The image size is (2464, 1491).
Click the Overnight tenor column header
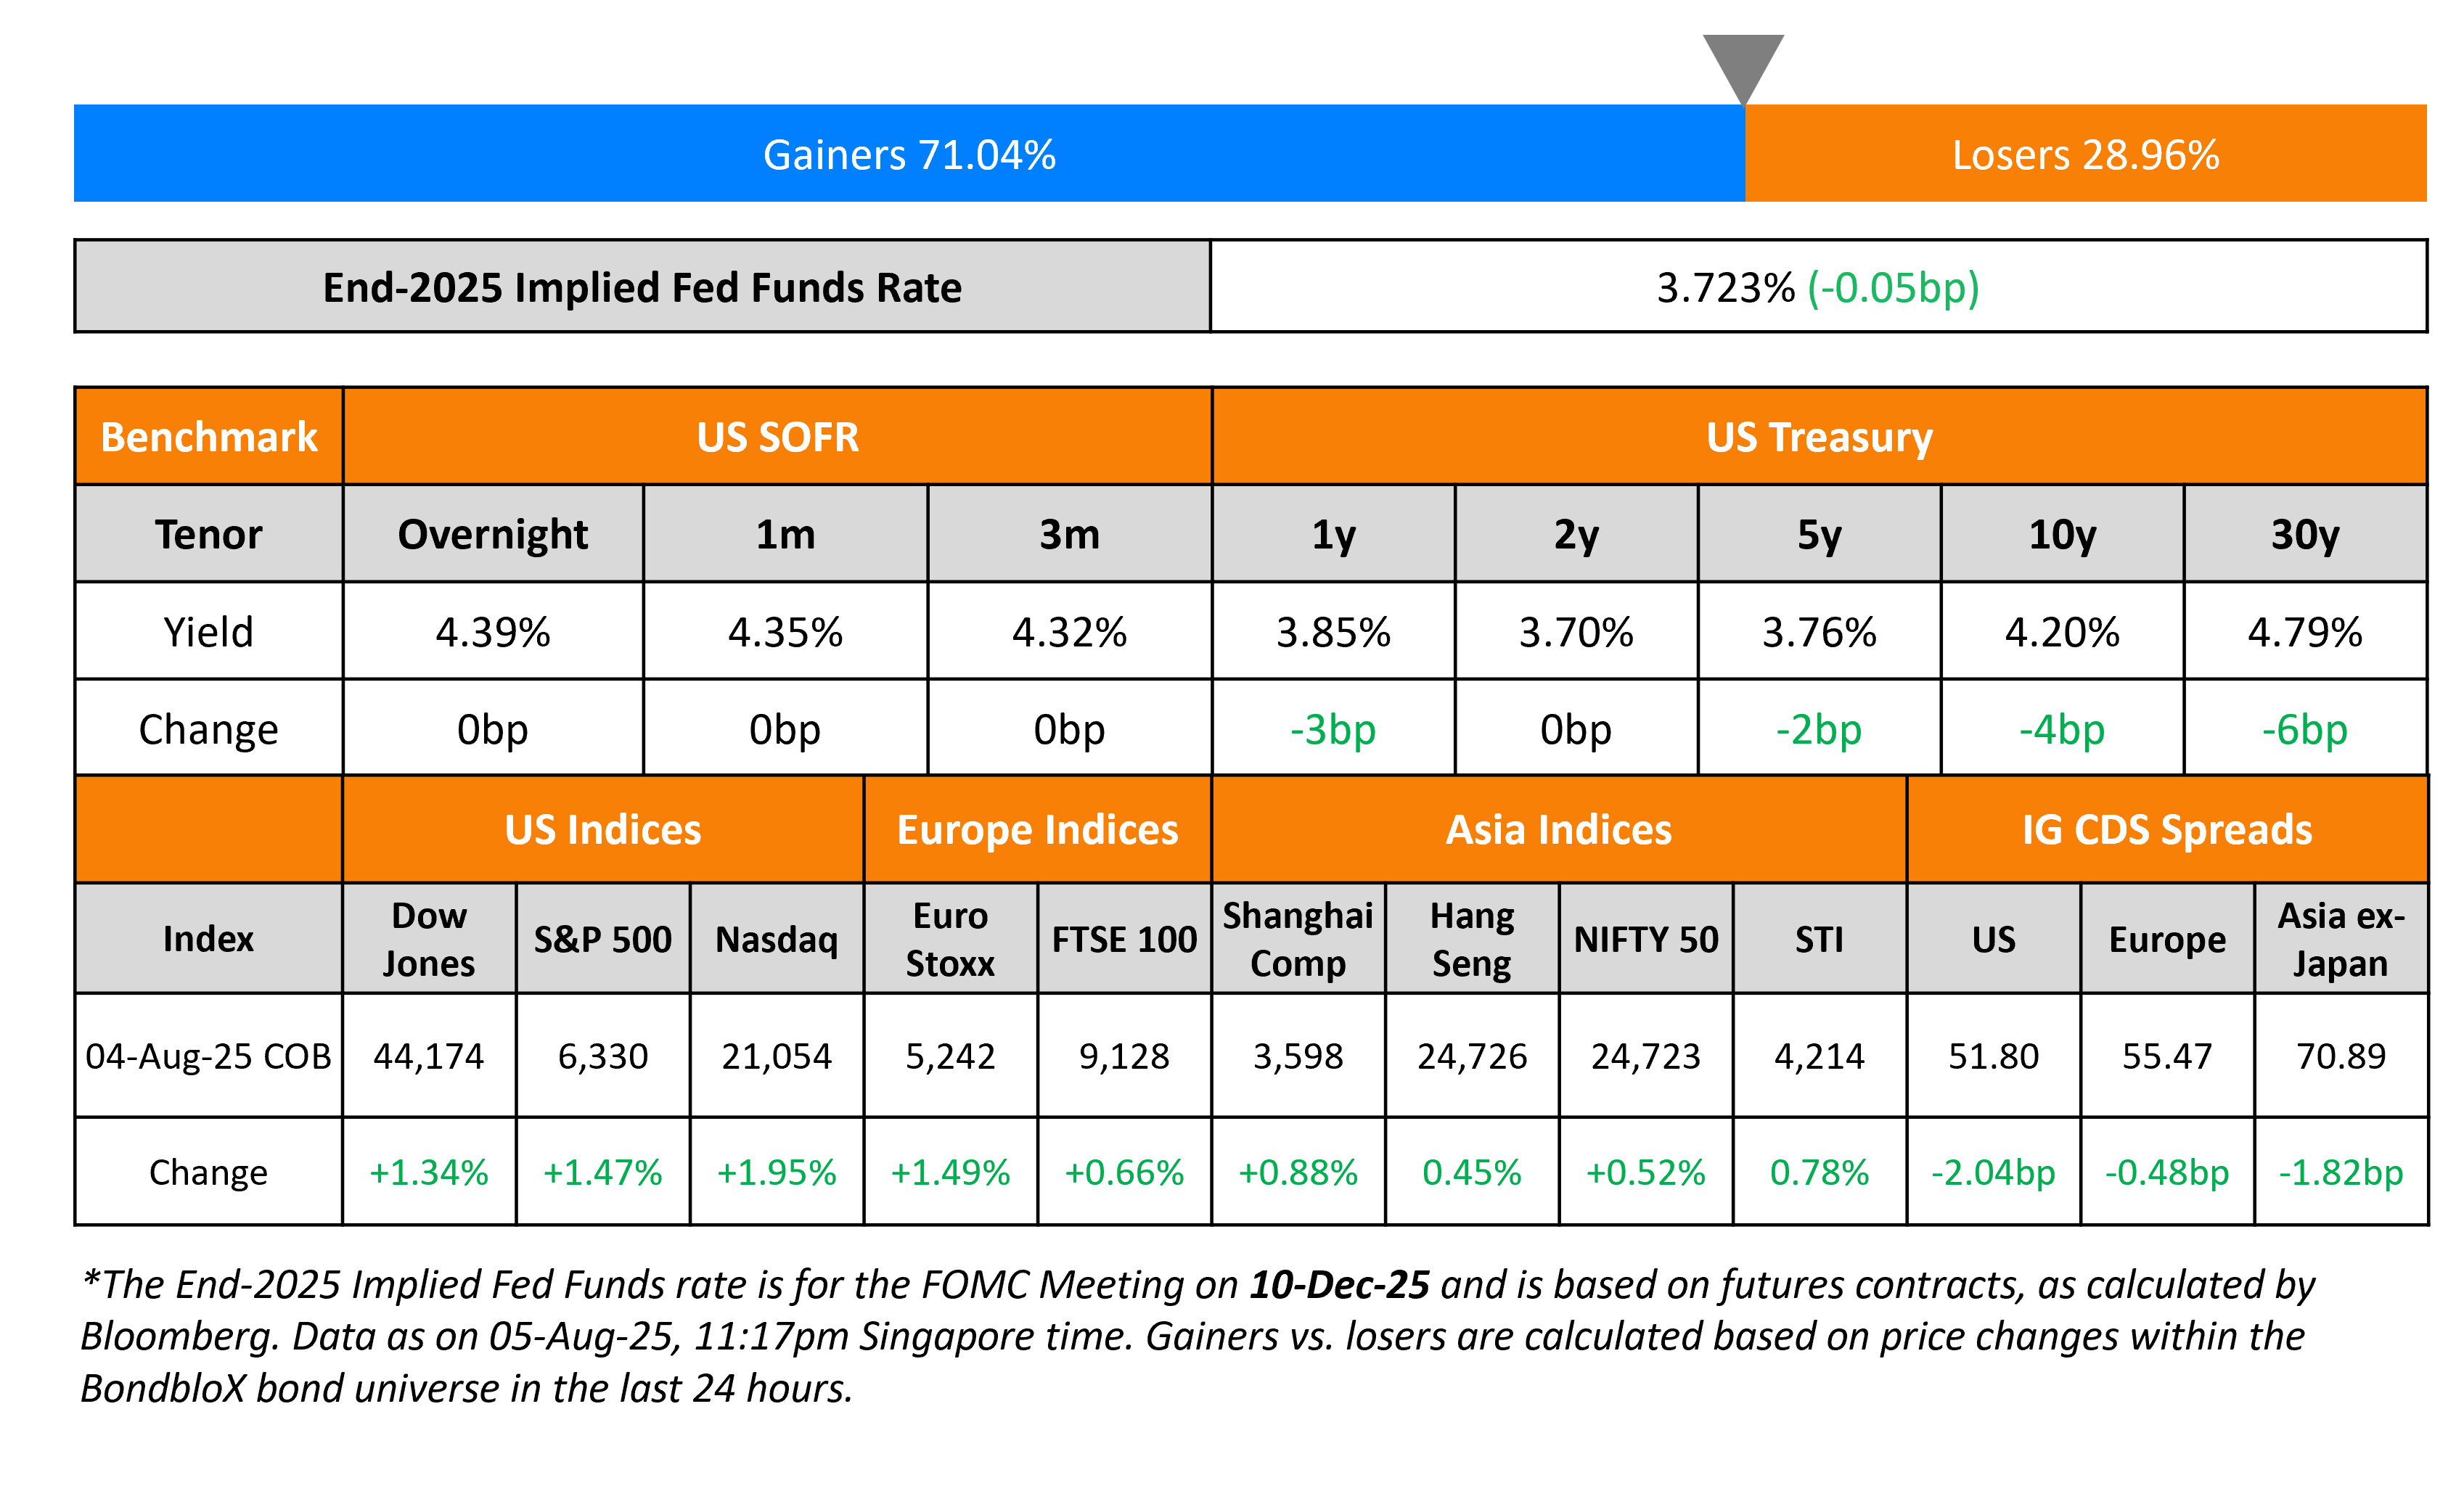tap(493, 534)
